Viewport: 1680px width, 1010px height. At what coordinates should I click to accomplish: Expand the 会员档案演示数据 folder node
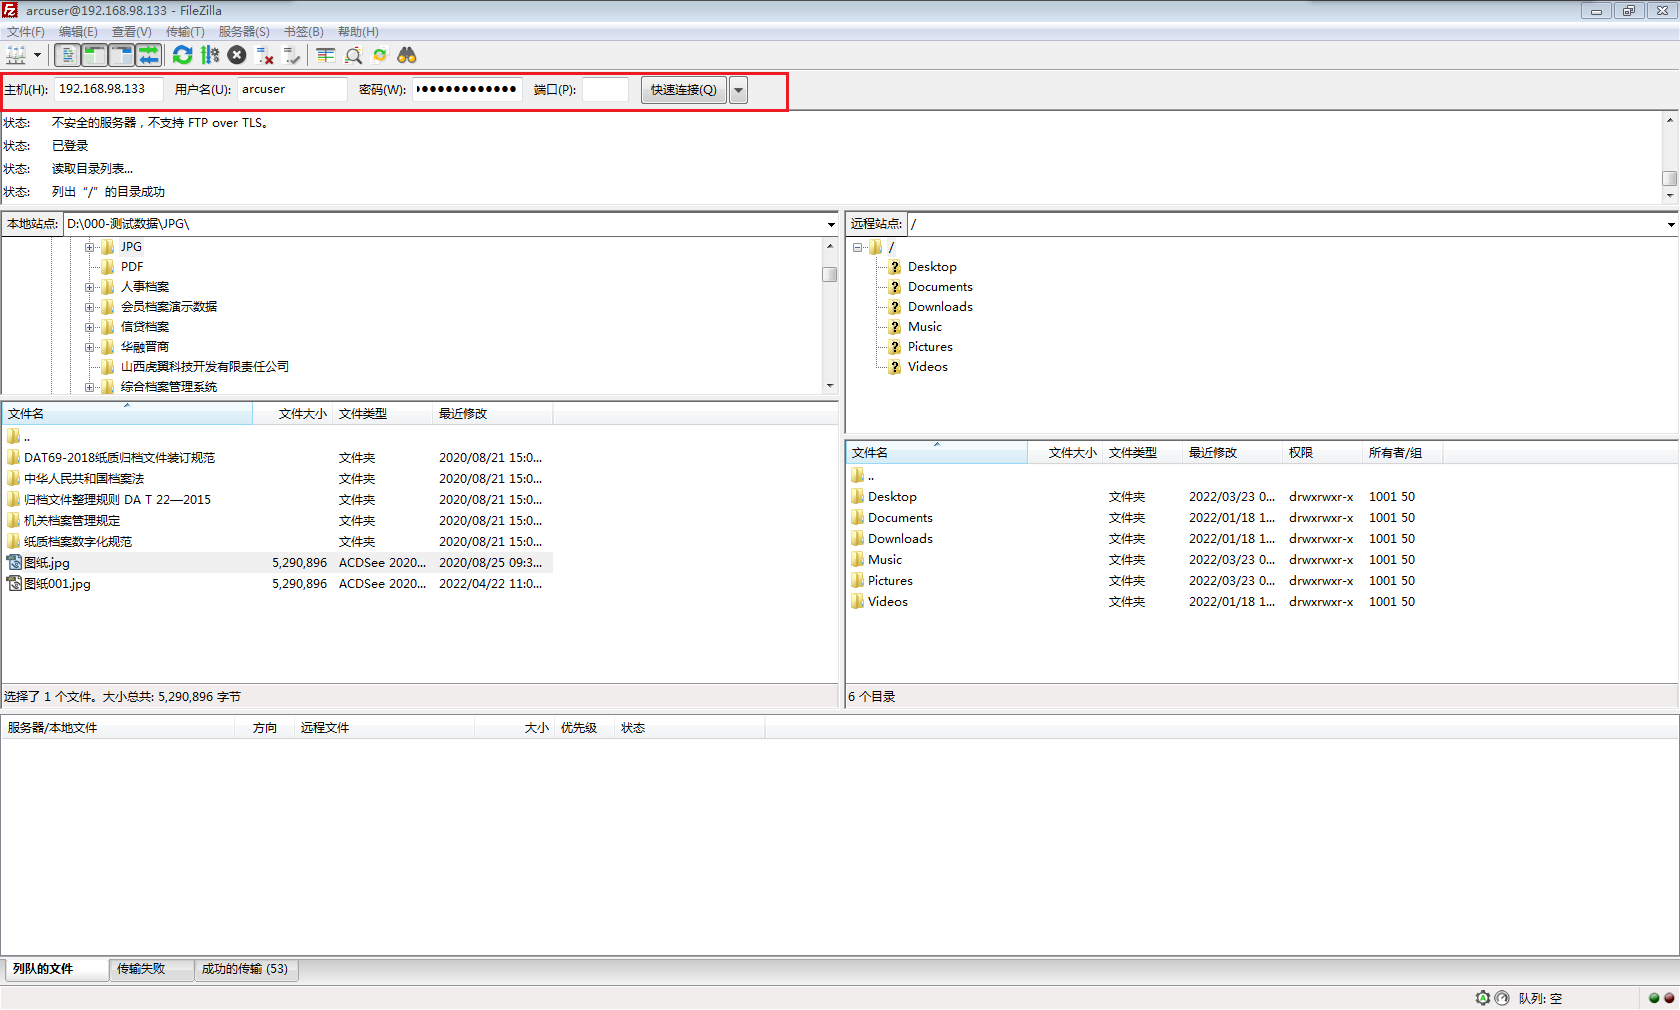[x=89, y=307]
